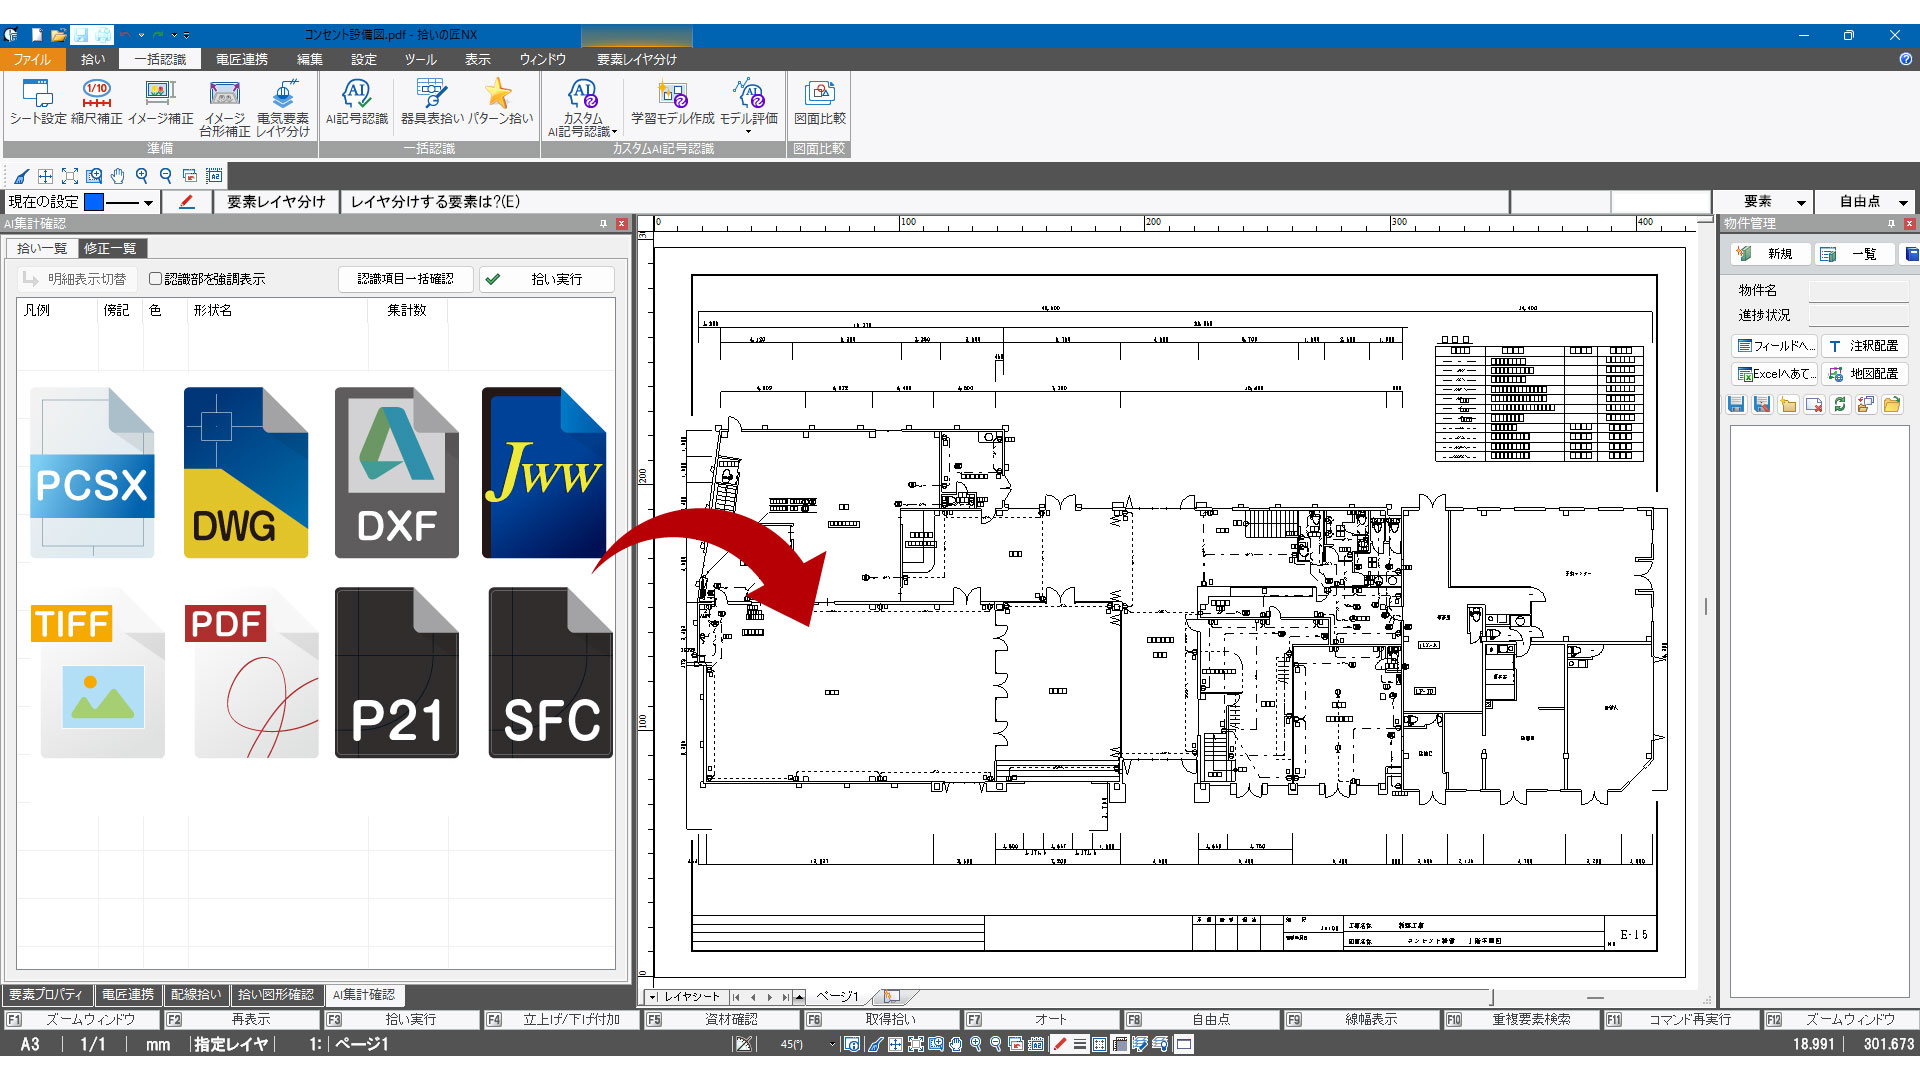Click the 一覧 button in 物件管理
Viewport: 1920px width, 1080px height.
coord(1853,254)
